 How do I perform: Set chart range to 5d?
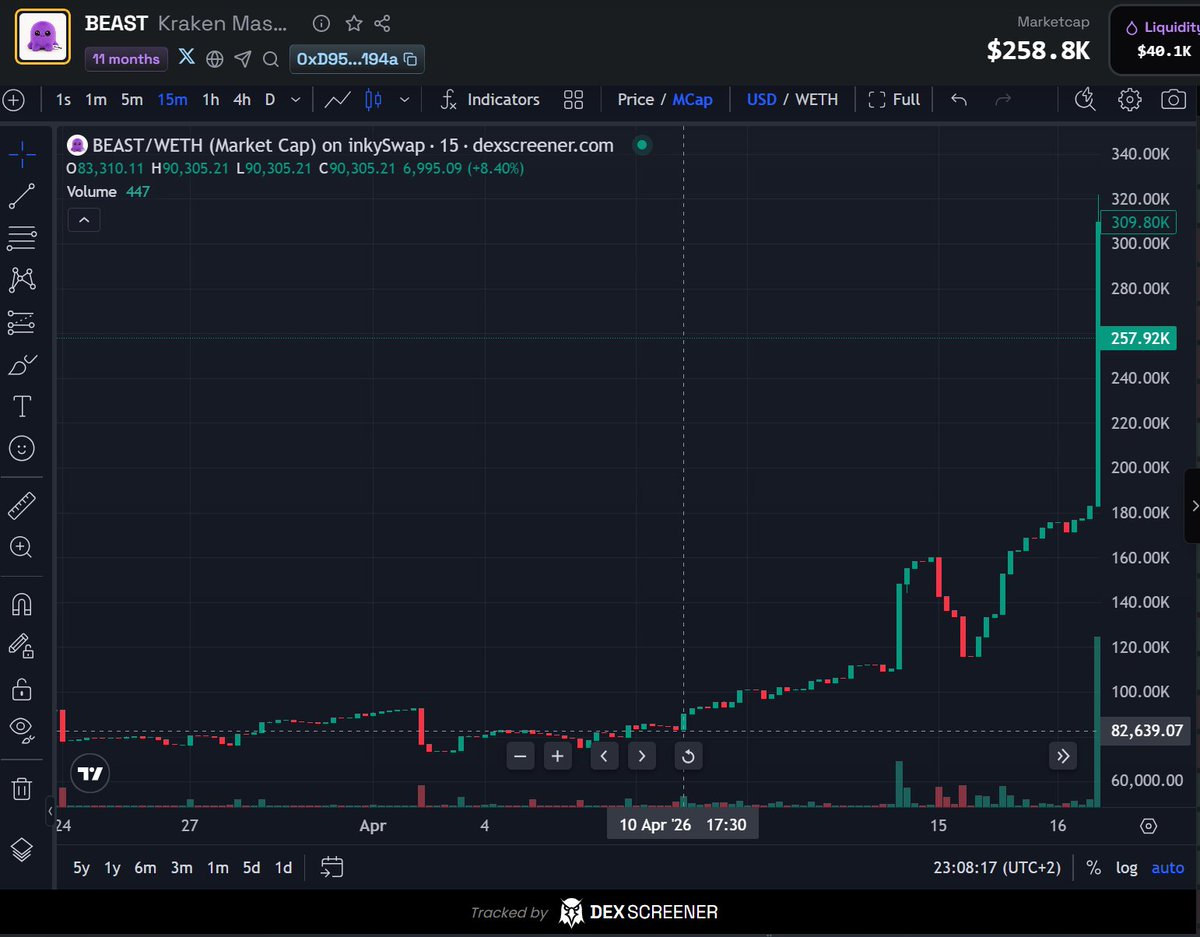tap(252, 867)
